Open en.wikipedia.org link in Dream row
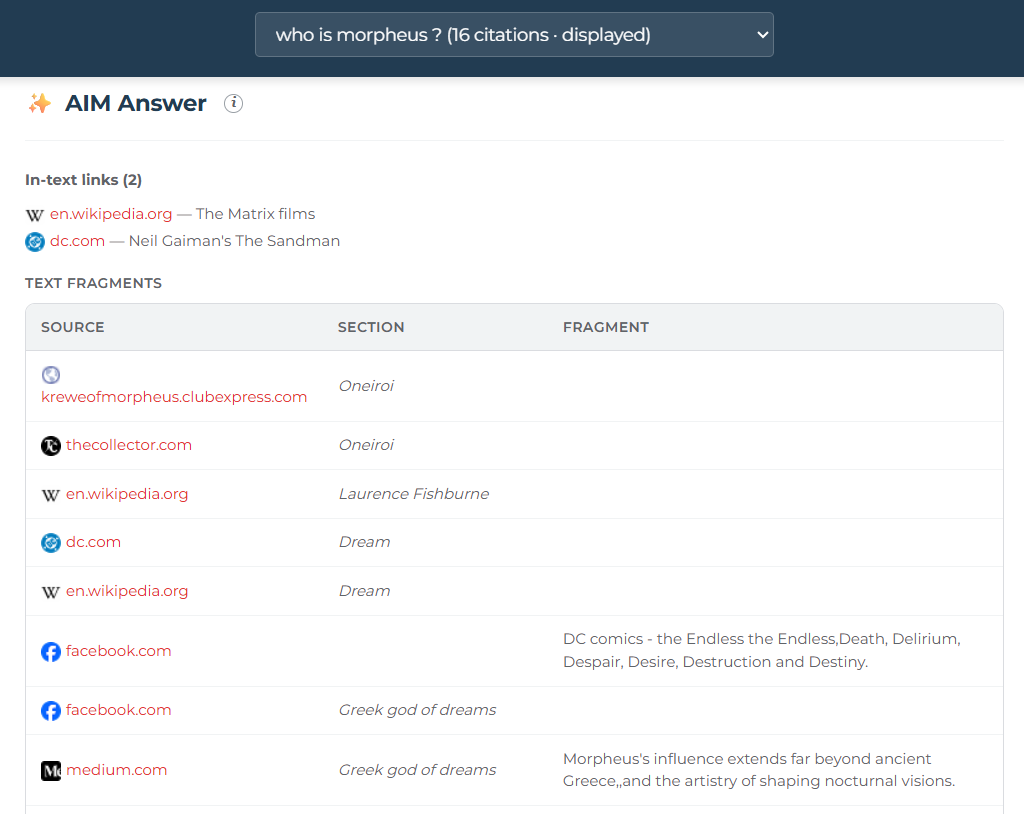1024x814 pixels. tap(127, 591)
